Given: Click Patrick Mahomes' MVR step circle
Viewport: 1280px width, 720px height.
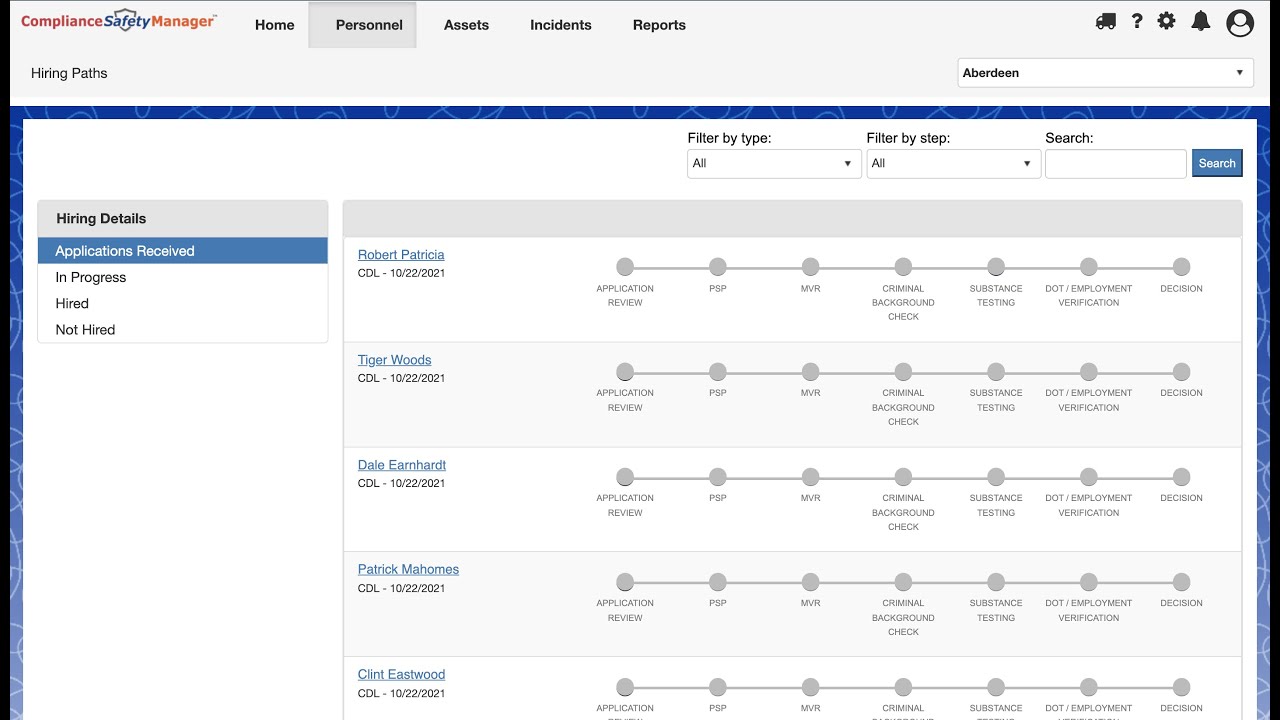Looking at the screenshot, I should (810, 582).
